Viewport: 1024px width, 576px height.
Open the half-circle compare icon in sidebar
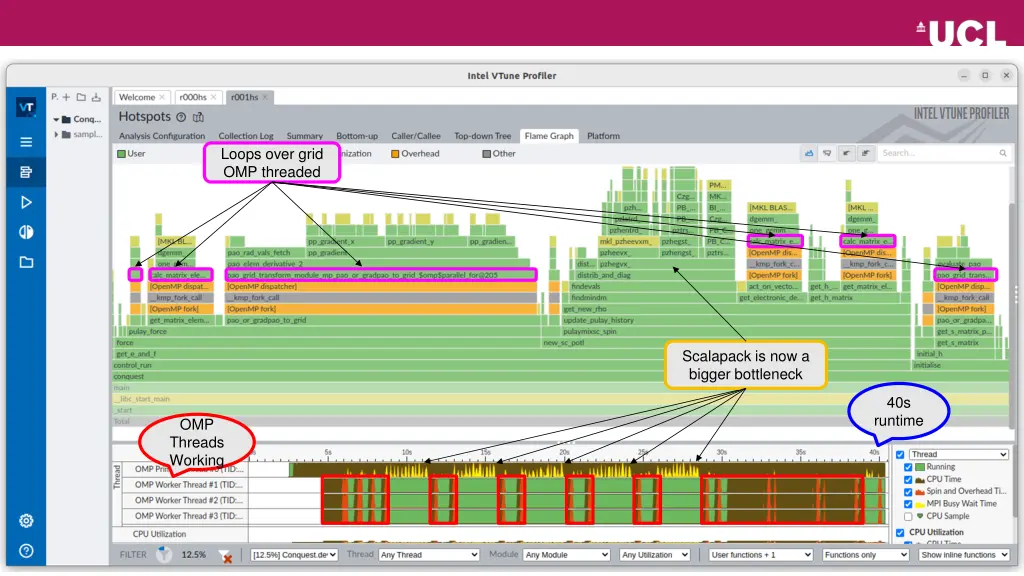click(x=26, y=232)
